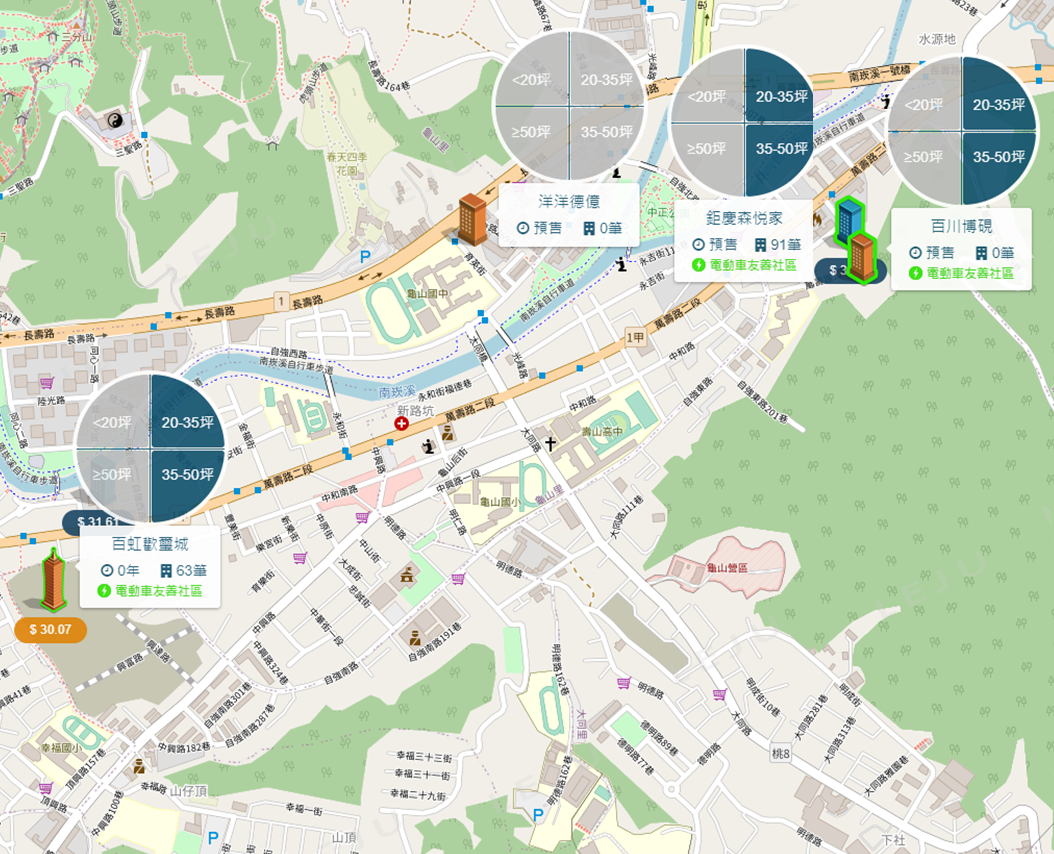Click the $30.07 orange price tag
The height and width of the screenshot is (854, 1054).
(x=50, y=630)
